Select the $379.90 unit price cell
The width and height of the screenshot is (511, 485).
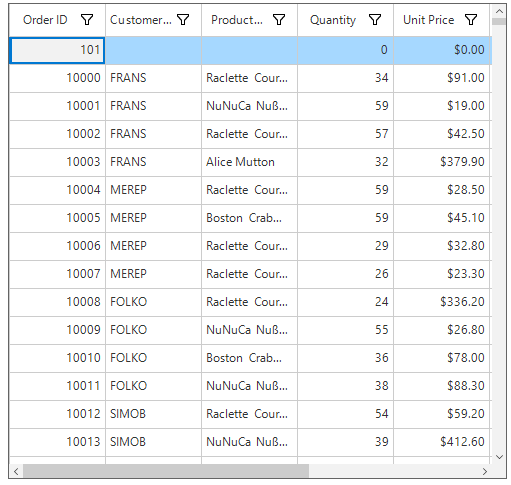click(x=441, y=162)
